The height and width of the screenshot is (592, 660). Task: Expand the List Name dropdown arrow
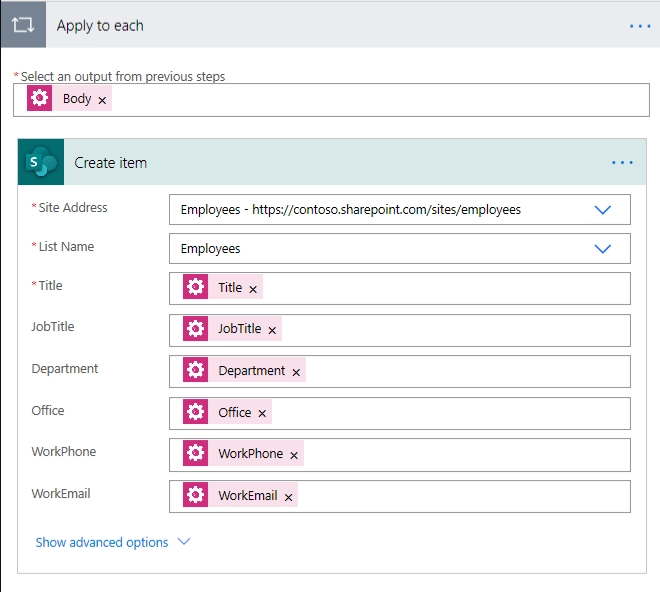[602, 249]
